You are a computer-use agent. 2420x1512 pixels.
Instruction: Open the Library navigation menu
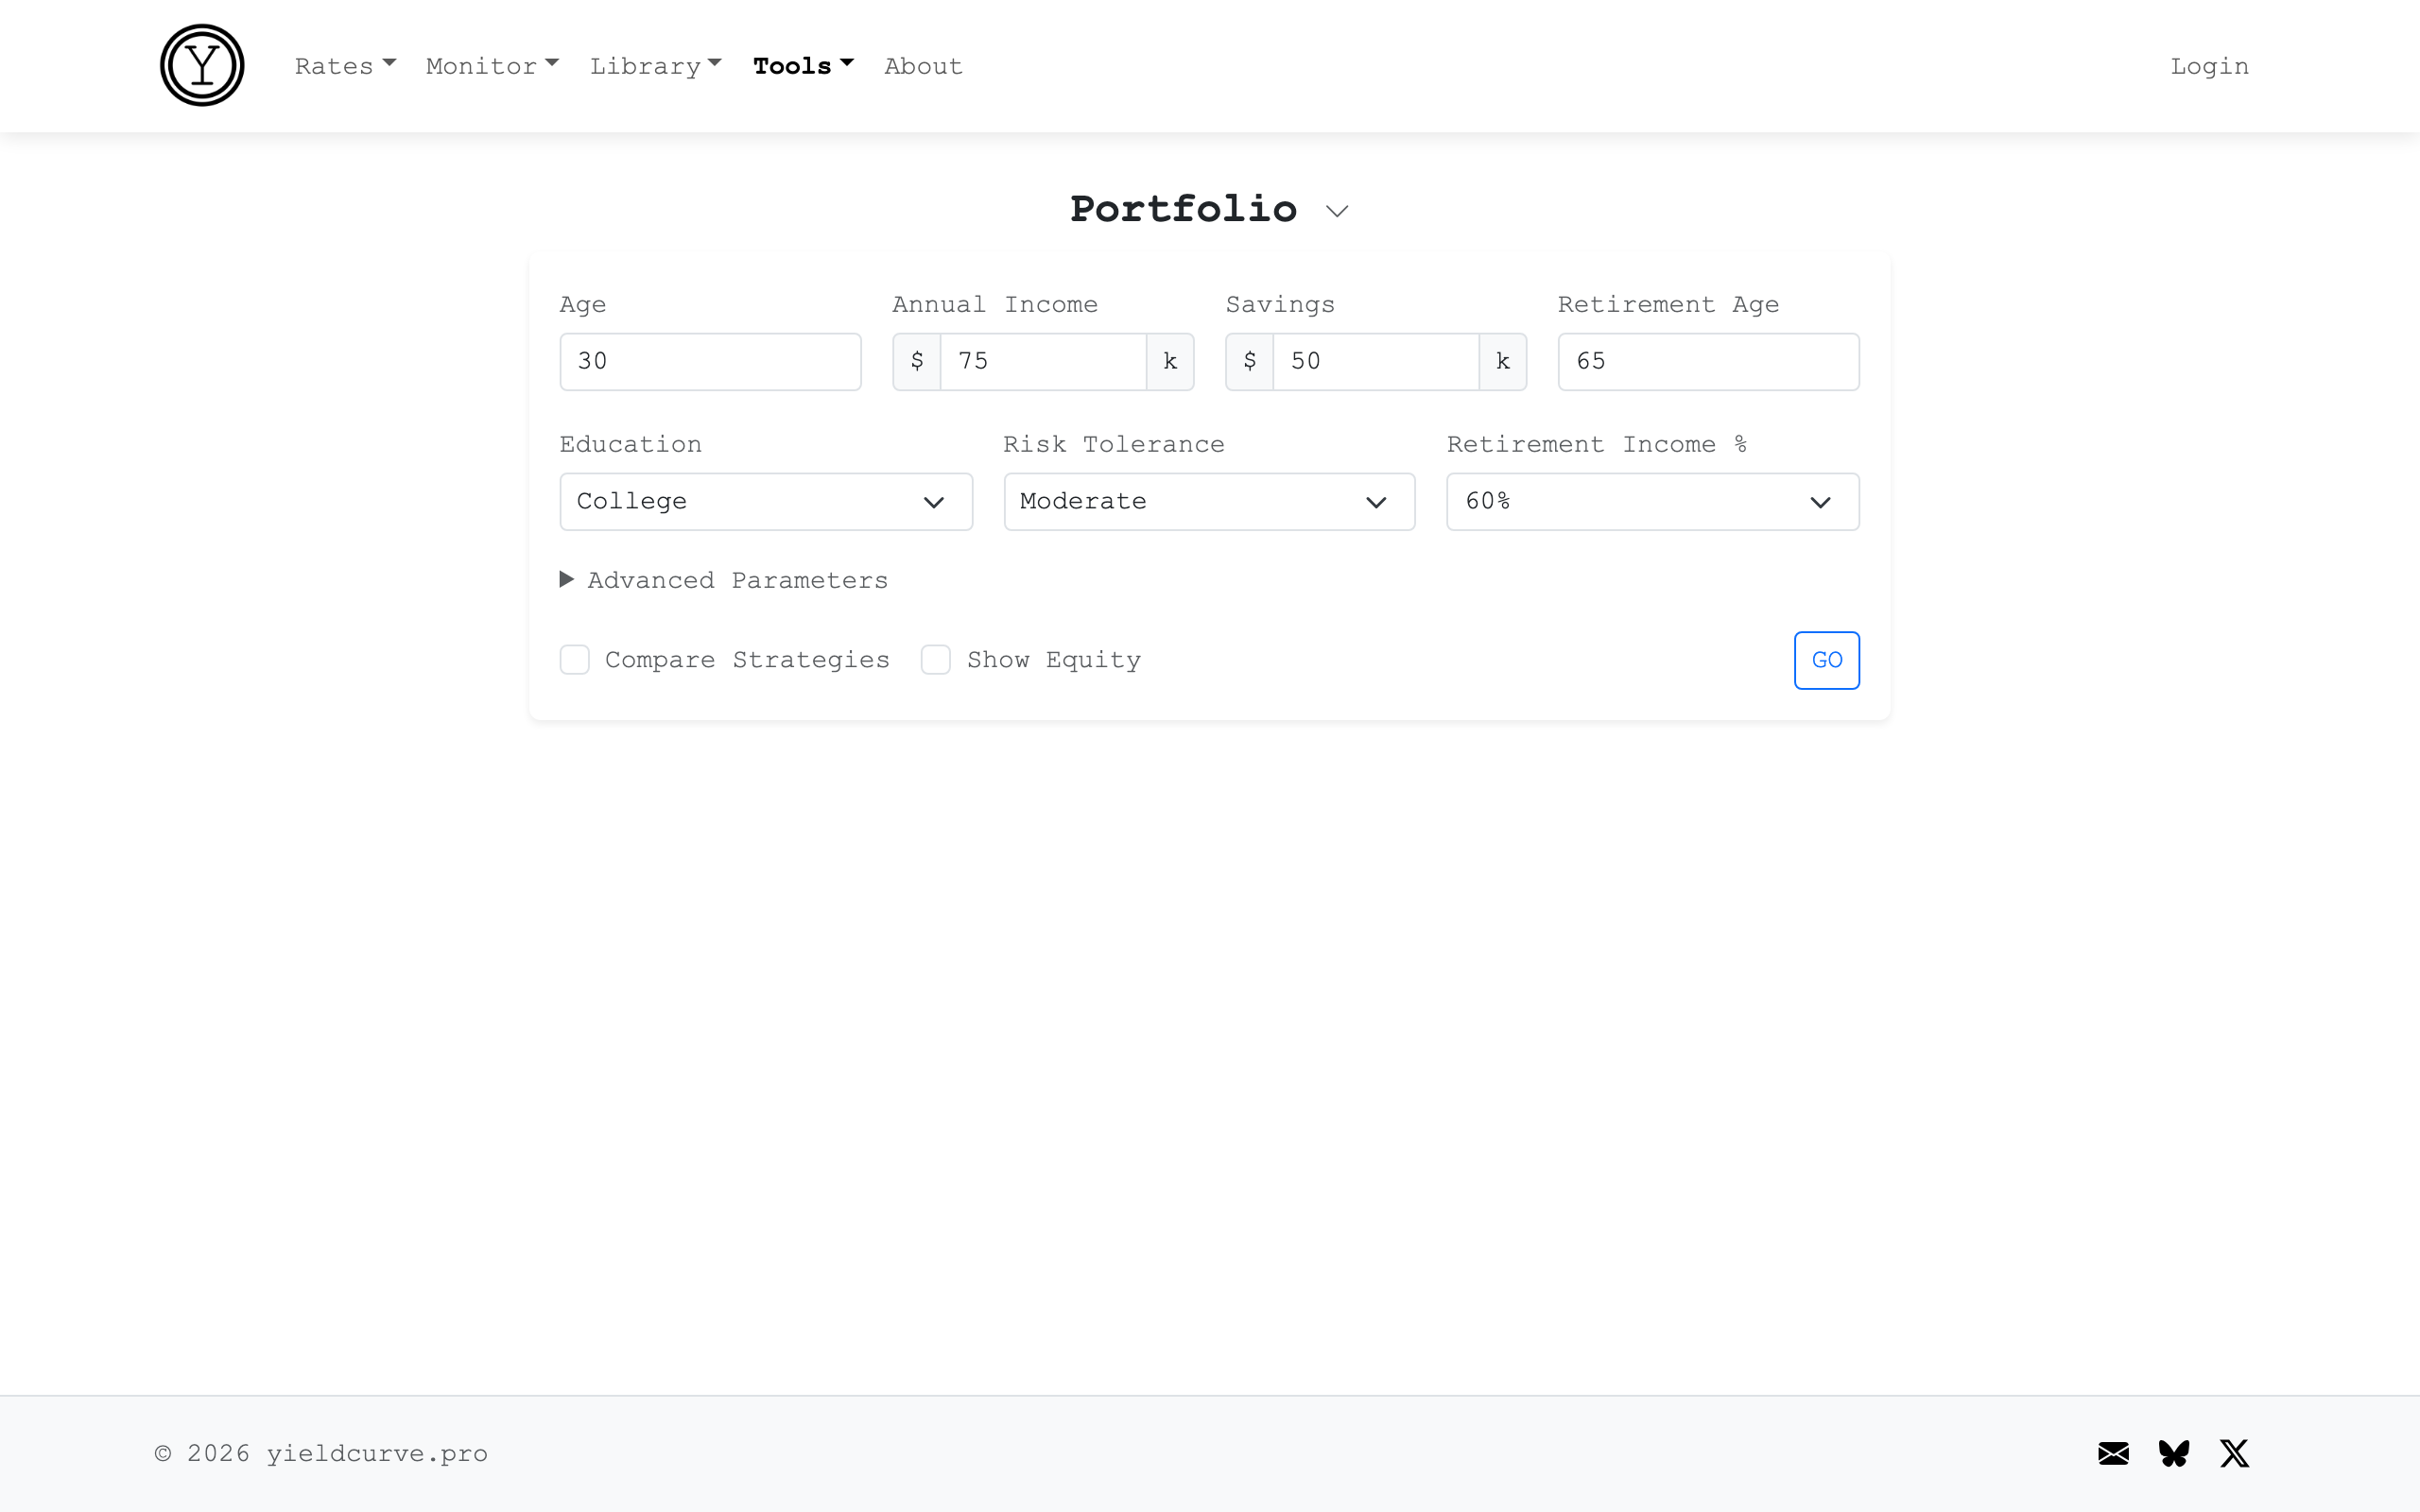coord(655,66)
